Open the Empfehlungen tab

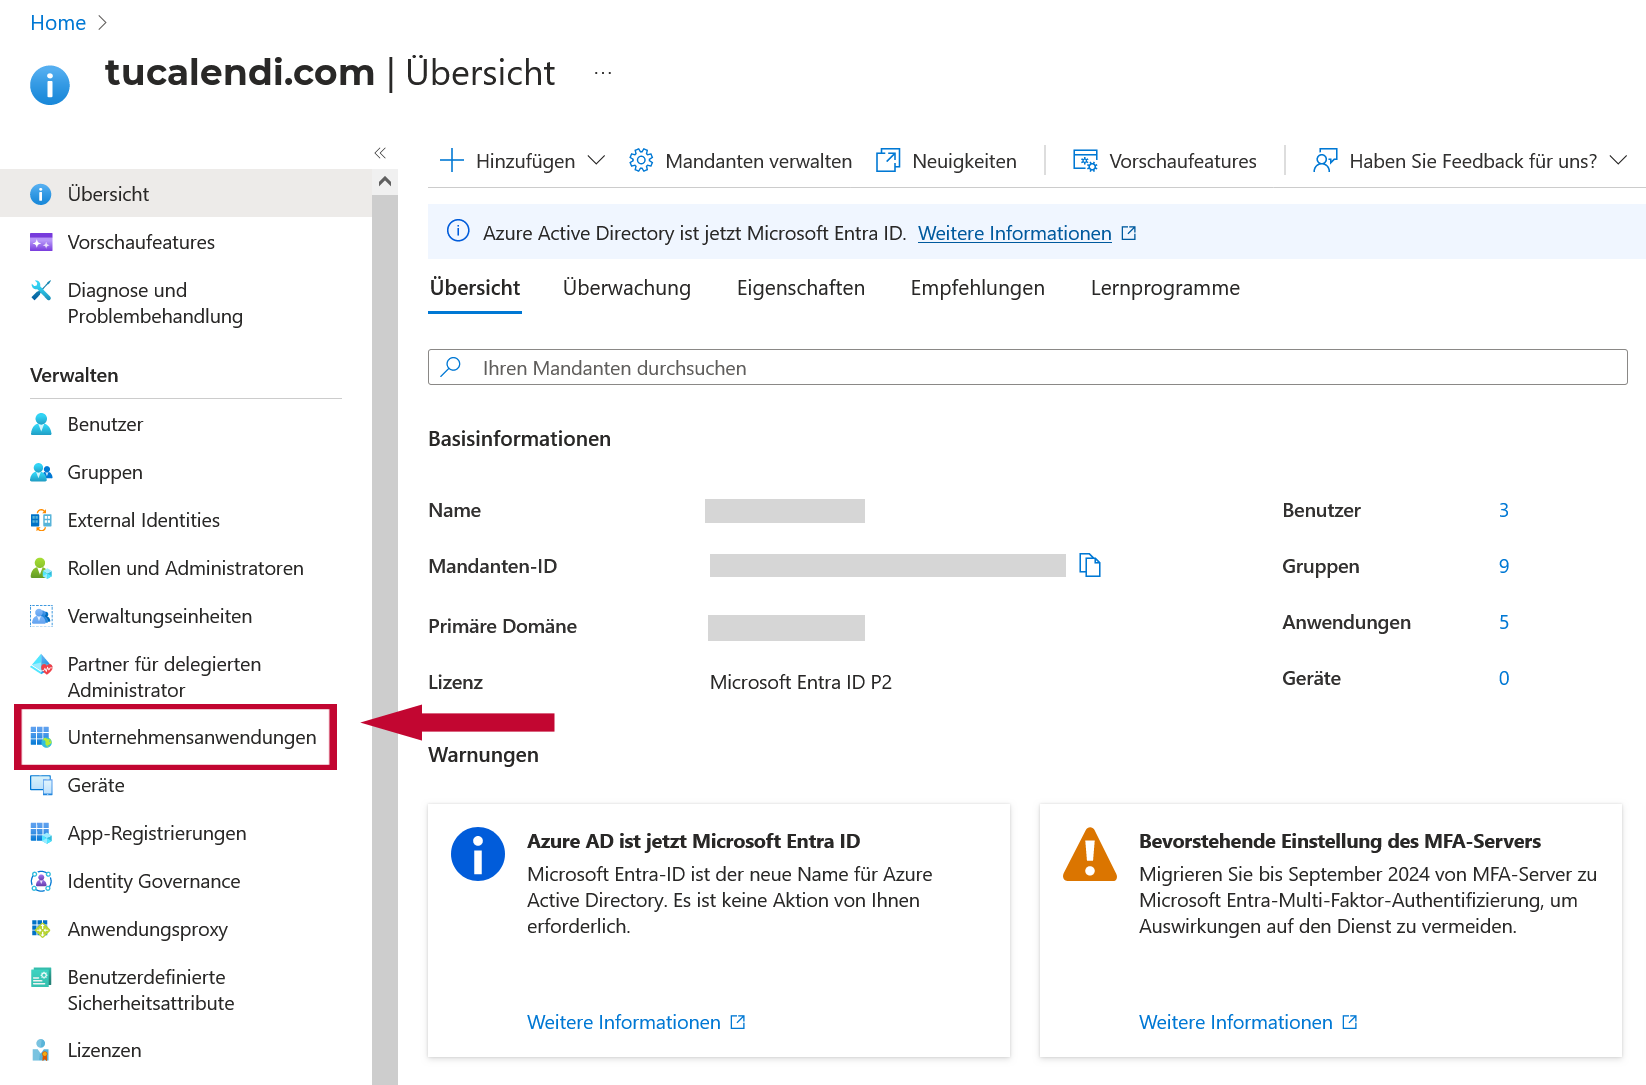978,288
